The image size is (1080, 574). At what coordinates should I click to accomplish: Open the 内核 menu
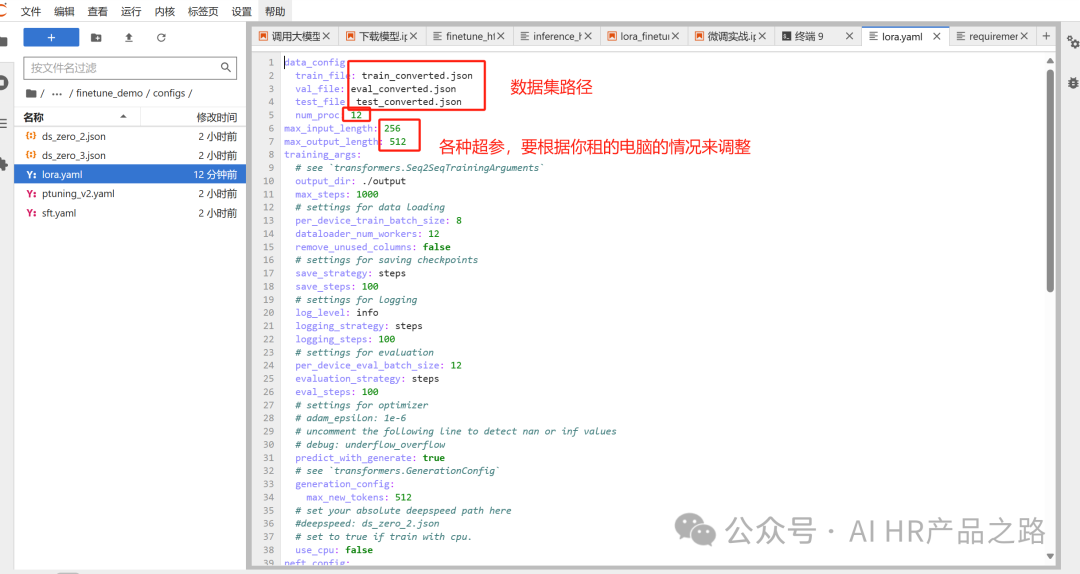pos(165,11)
